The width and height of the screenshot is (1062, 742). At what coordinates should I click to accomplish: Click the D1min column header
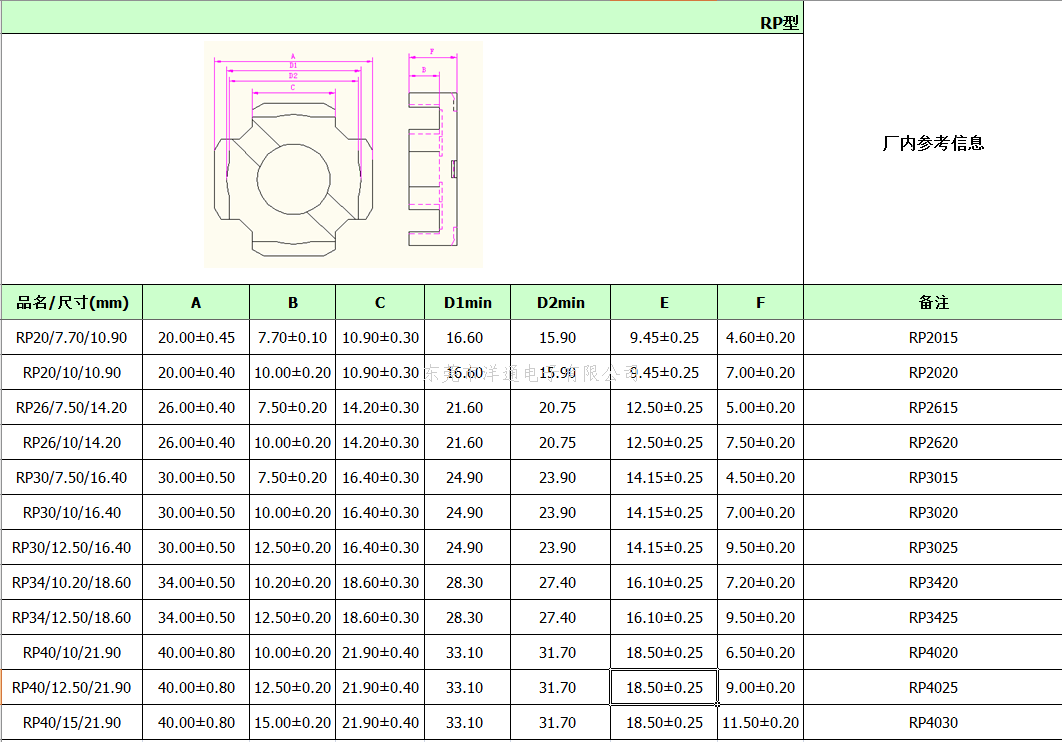click(x=467, y=303)
